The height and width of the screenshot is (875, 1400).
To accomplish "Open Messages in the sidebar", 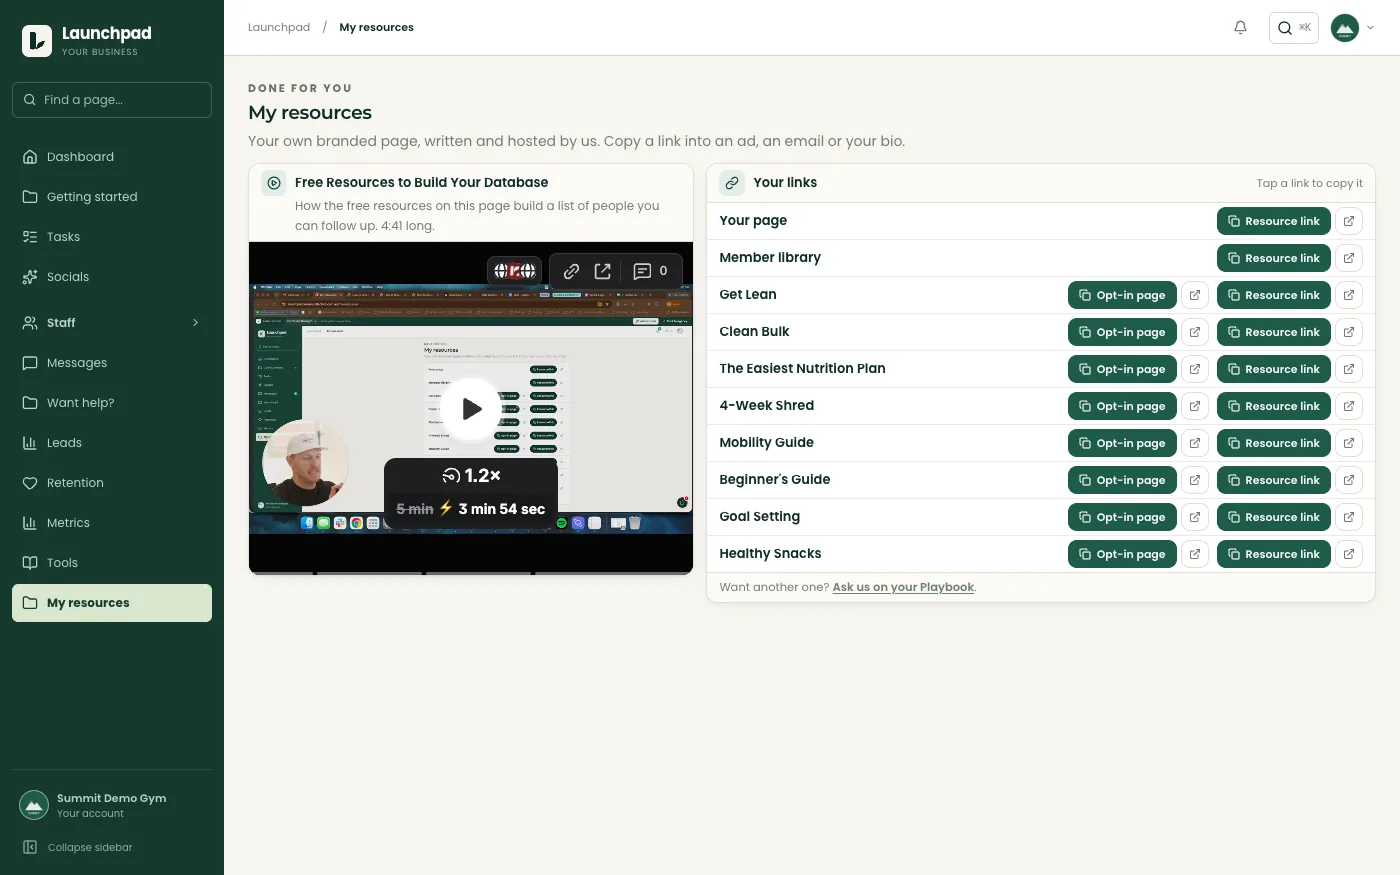I will [112, 363].
